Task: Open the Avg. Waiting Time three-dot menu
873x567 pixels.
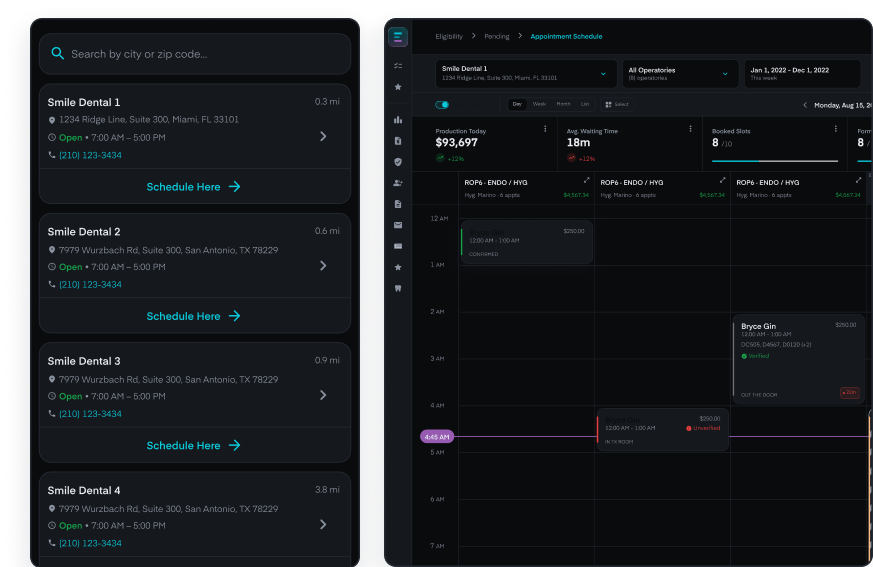Action: (x=690, y=129)
